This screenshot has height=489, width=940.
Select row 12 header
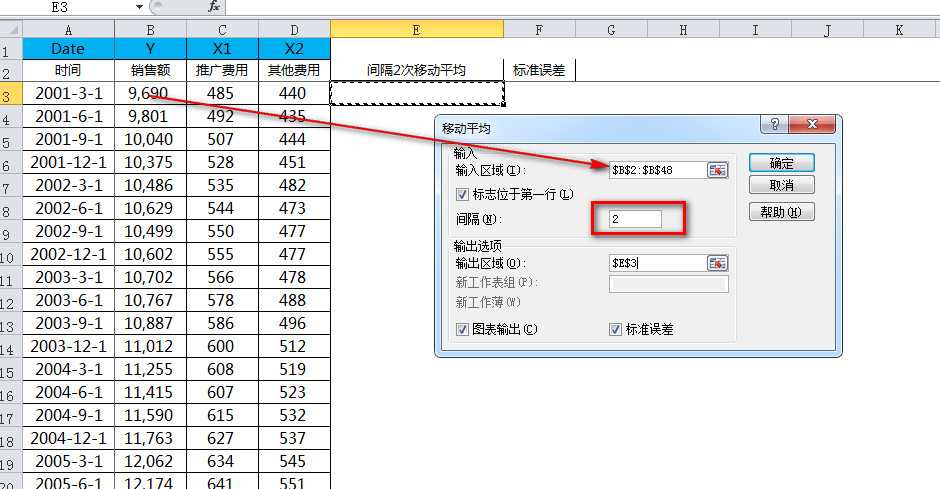point(11,301)
